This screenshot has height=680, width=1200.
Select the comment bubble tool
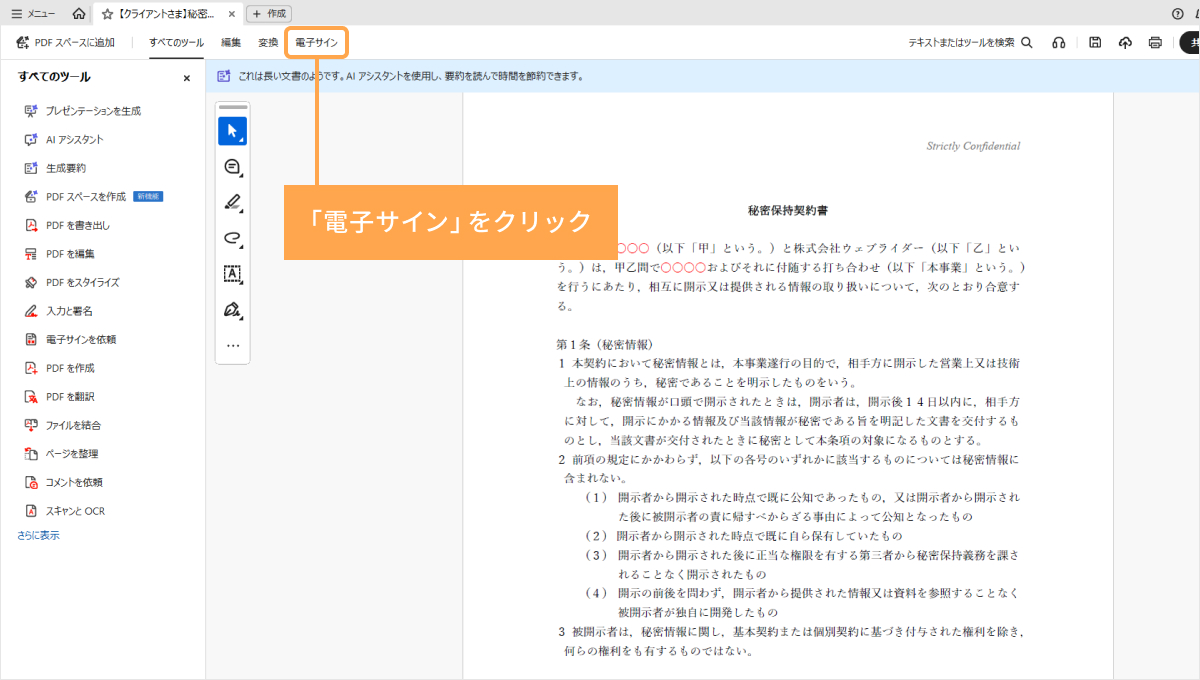(233, 167)
